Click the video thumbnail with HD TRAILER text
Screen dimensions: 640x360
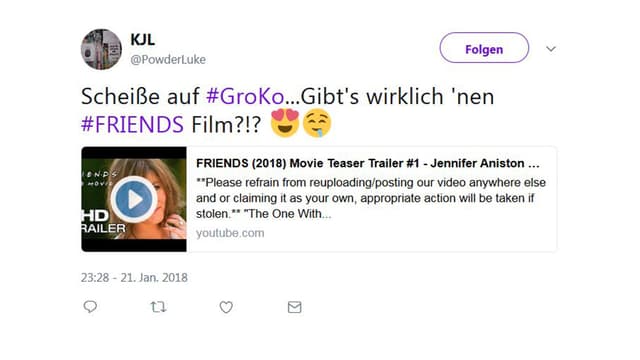point(134,199)
